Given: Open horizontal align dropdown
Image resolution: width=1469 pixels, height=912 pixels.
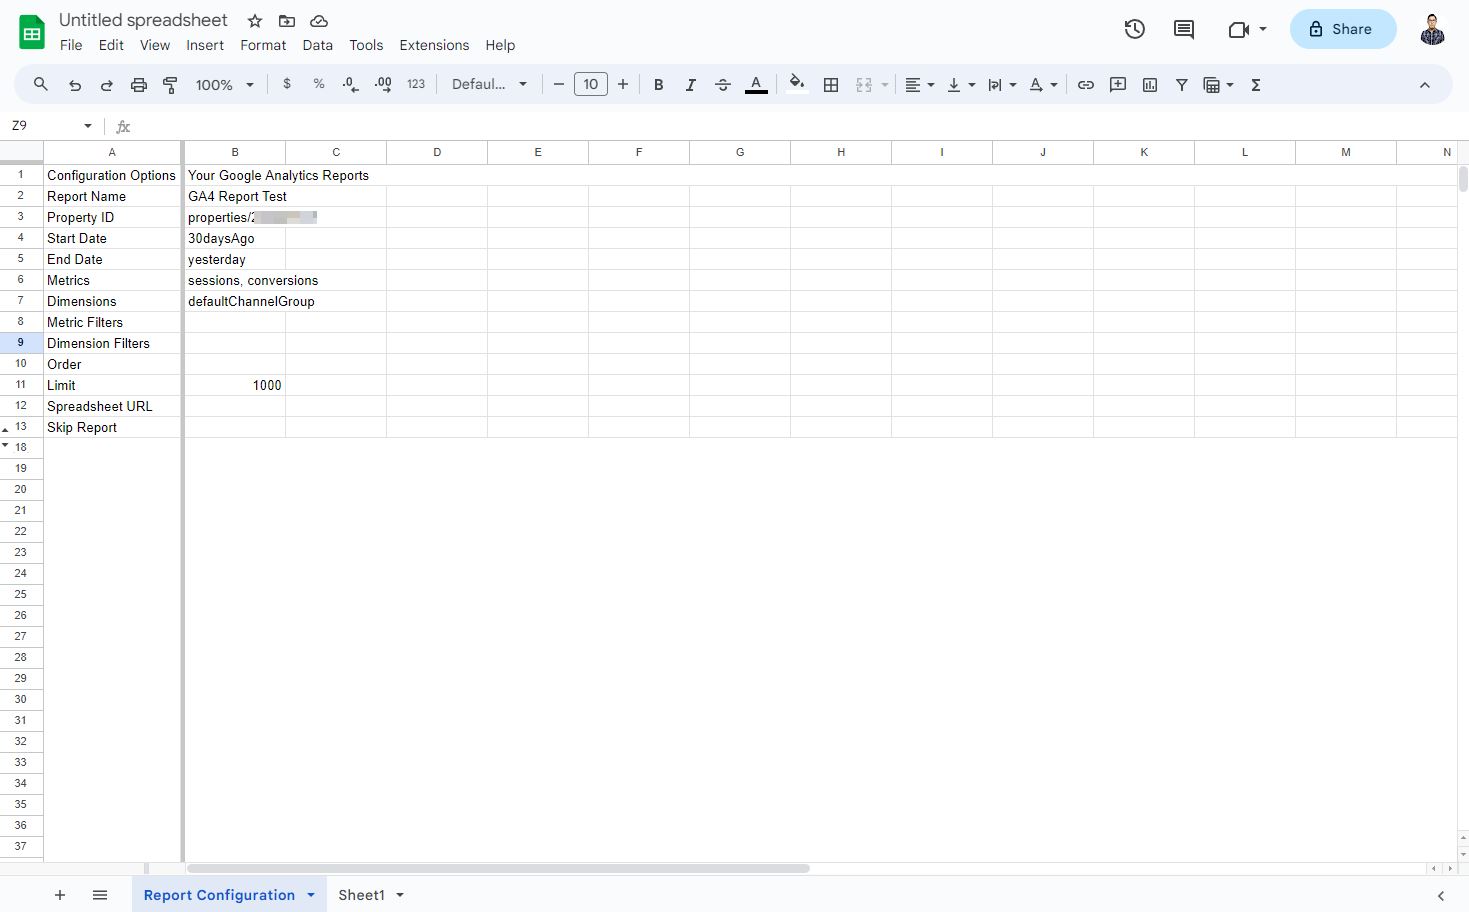Looking at the screenshot, I should (x=919, y=85).
